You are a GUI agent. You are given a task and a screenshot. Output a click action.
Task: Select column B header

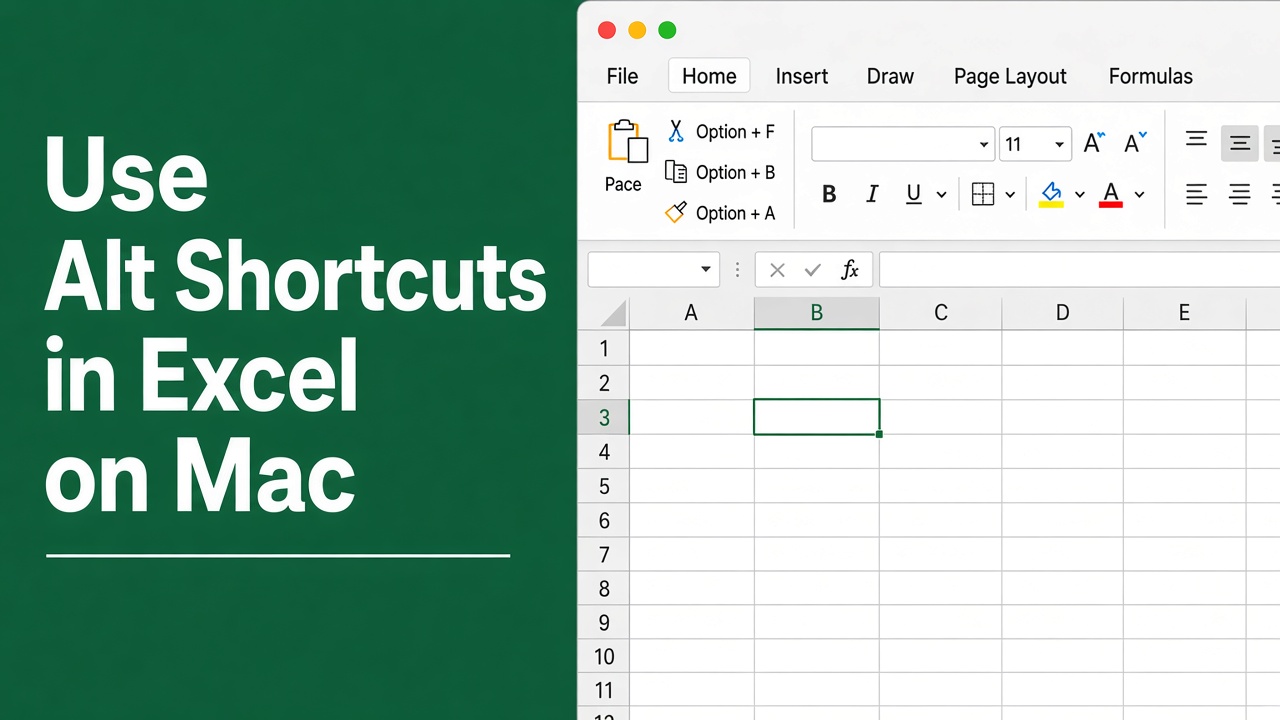click(816, 313)
